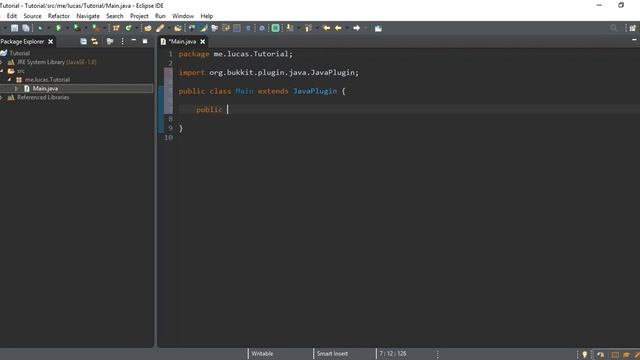Click the Save toolbar icon
Image resolution: width=640 pixels, height=360 pixels.
pyautogui.click(x=14, y=28)
